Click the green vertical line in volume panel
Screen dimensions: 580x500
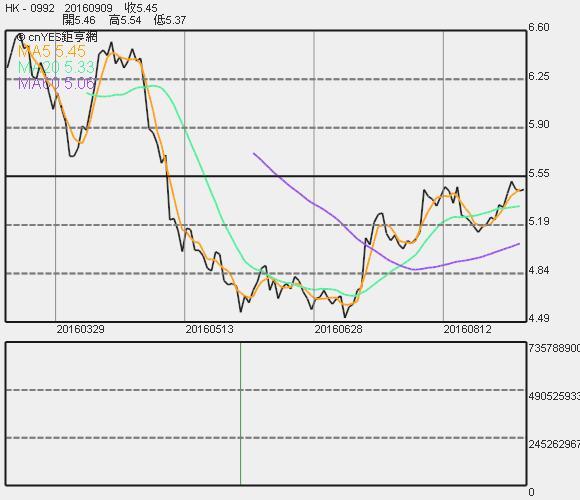(240, 413)
